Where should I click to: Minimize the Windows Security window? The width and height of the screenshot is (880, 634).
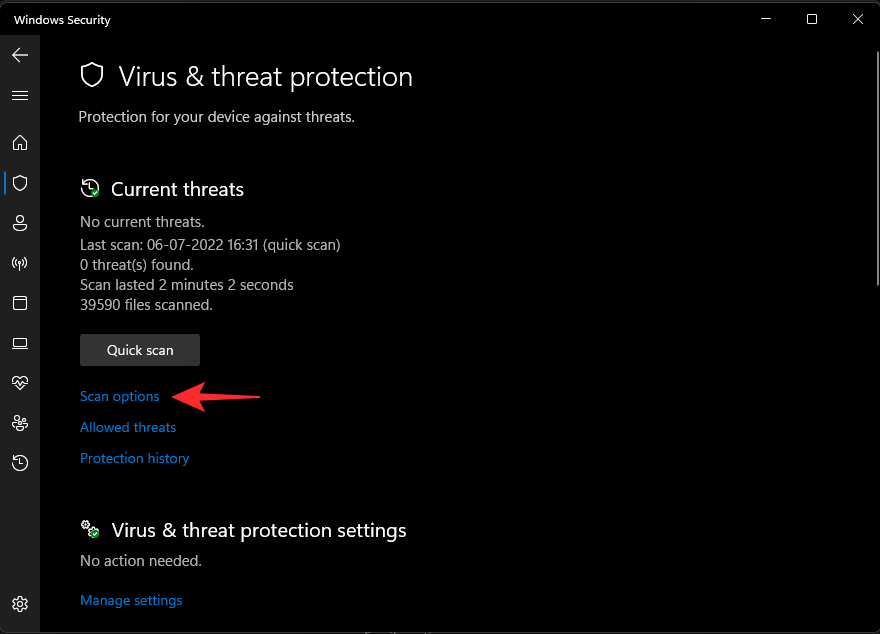765,19
